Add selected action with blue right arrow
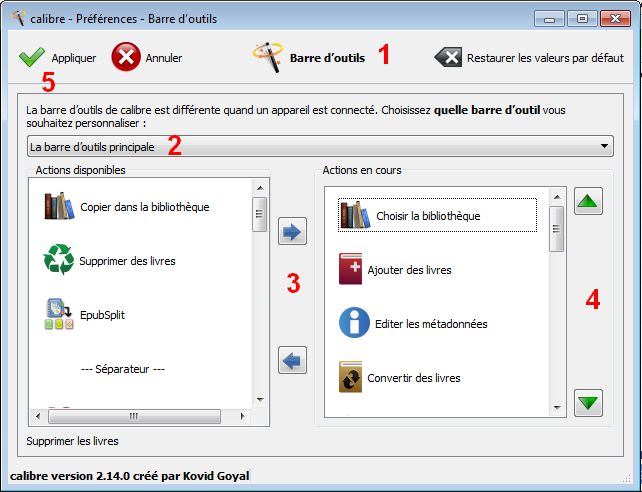 292,231
